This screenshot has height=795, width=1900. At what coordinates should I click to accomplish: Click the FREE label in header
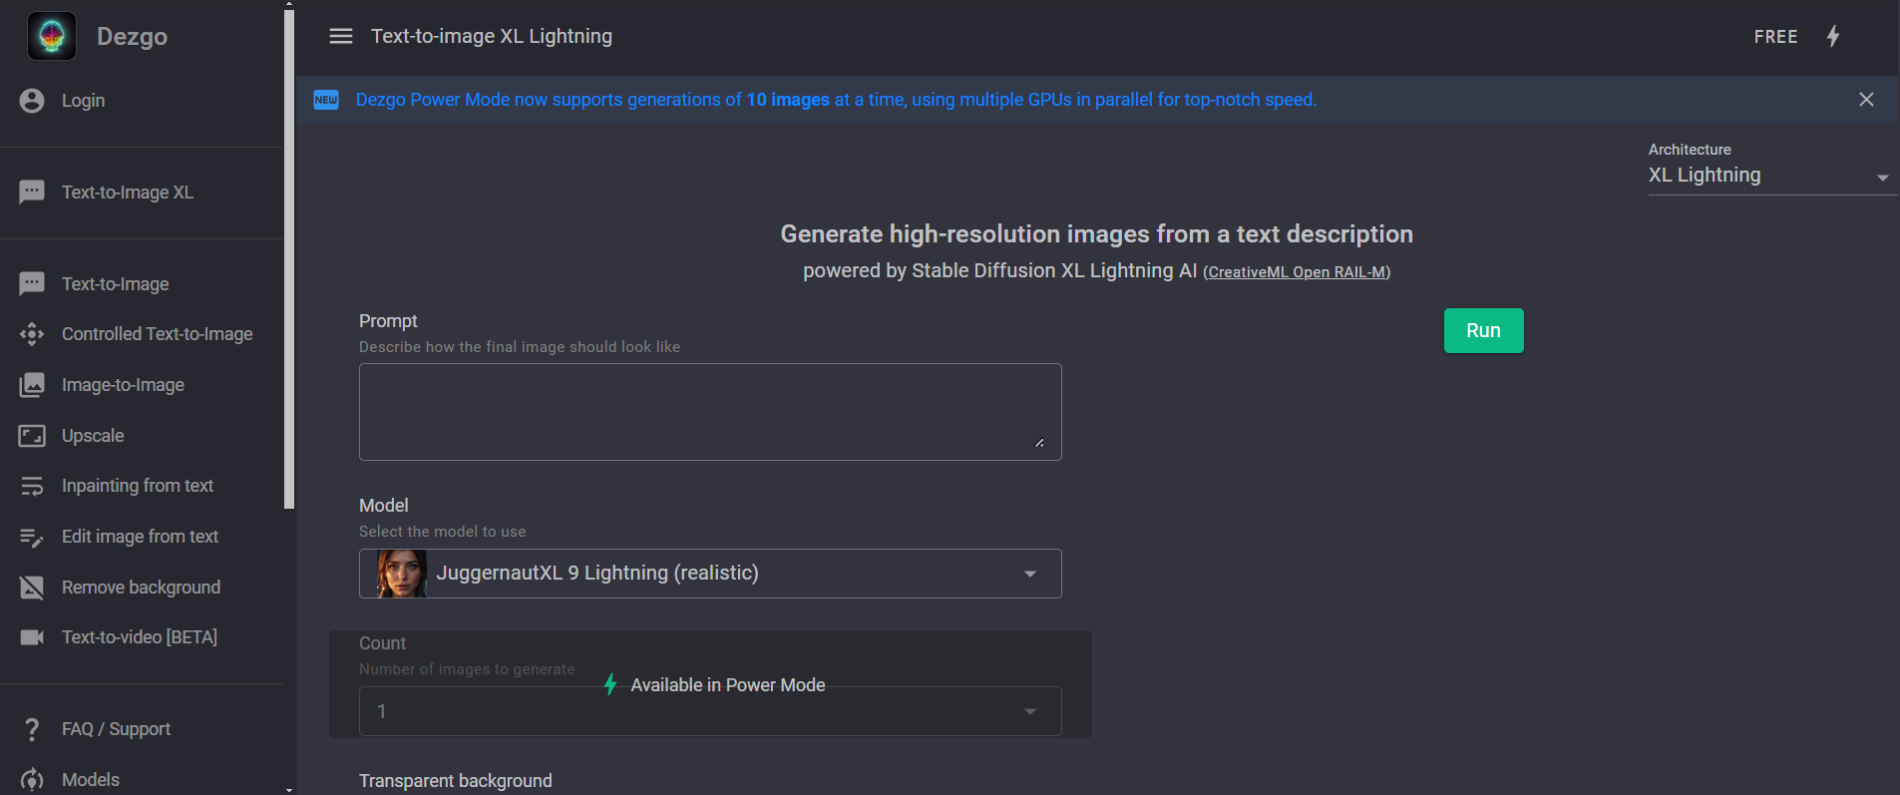pos(1776,37)
